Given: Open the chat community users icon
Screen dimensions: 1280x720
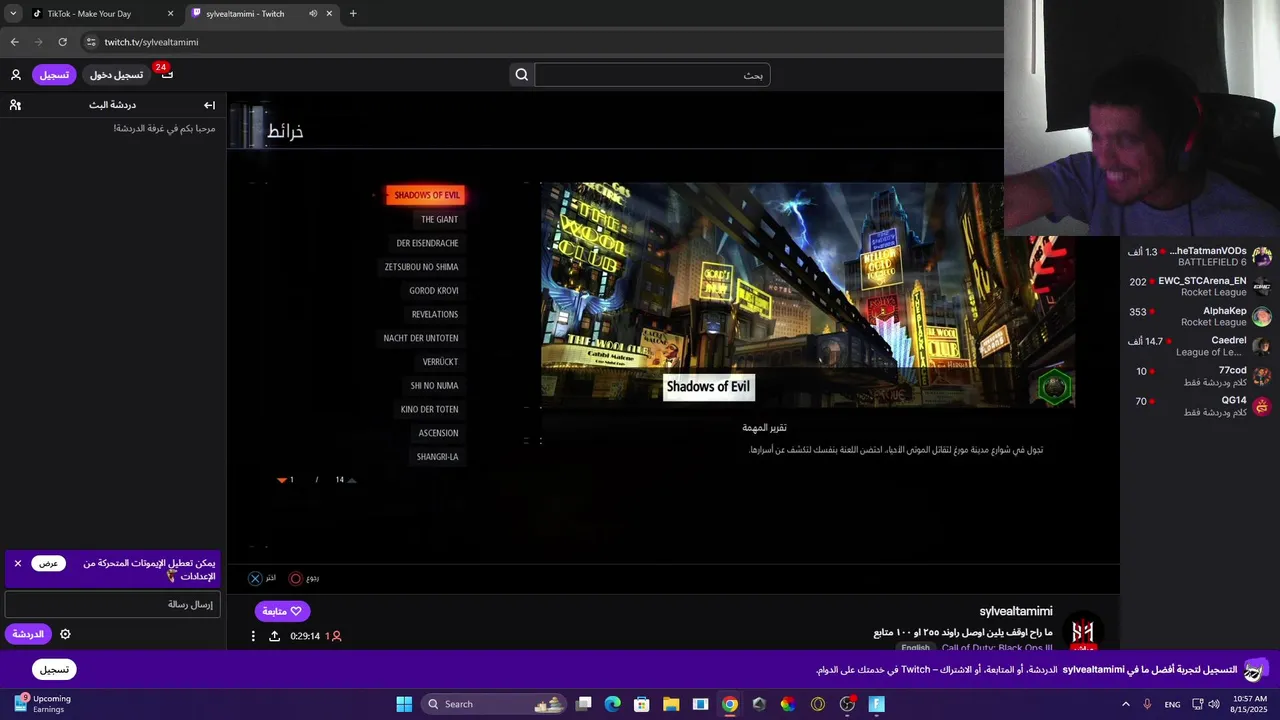Looking at the screenshot, I should point(15,105).
